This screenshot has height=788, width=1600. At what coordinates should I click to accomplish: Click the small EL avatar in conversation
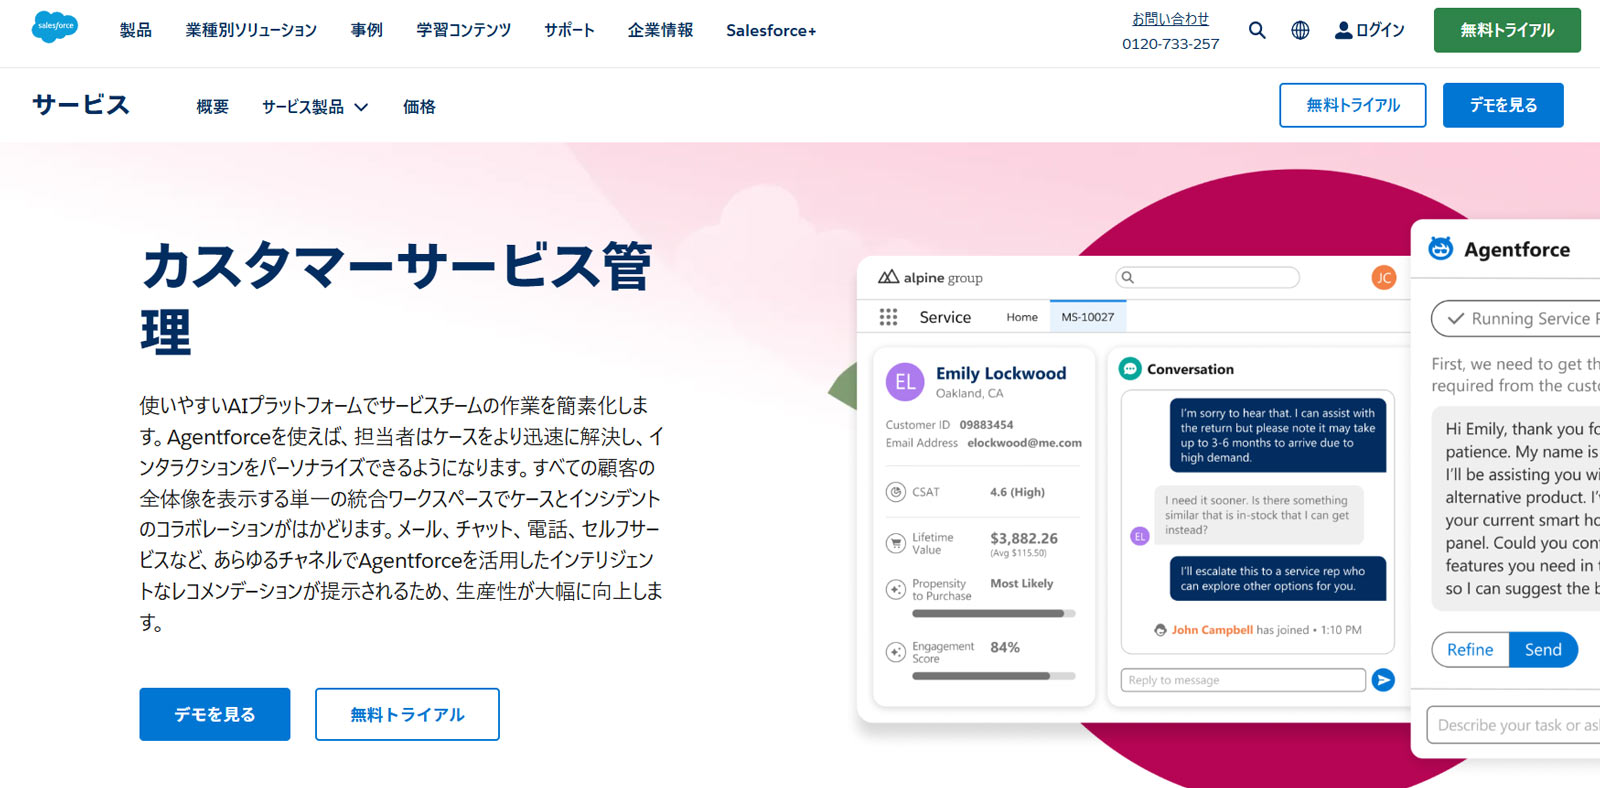click(1139, 536)
